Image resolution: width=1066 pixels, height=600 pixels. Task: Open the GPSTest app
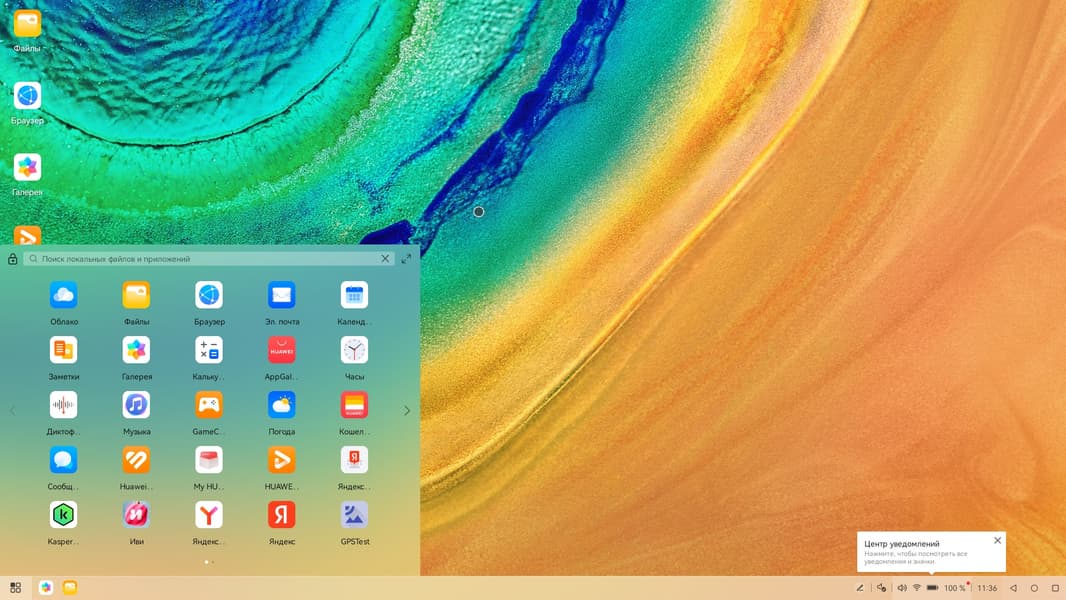(354, 516)
